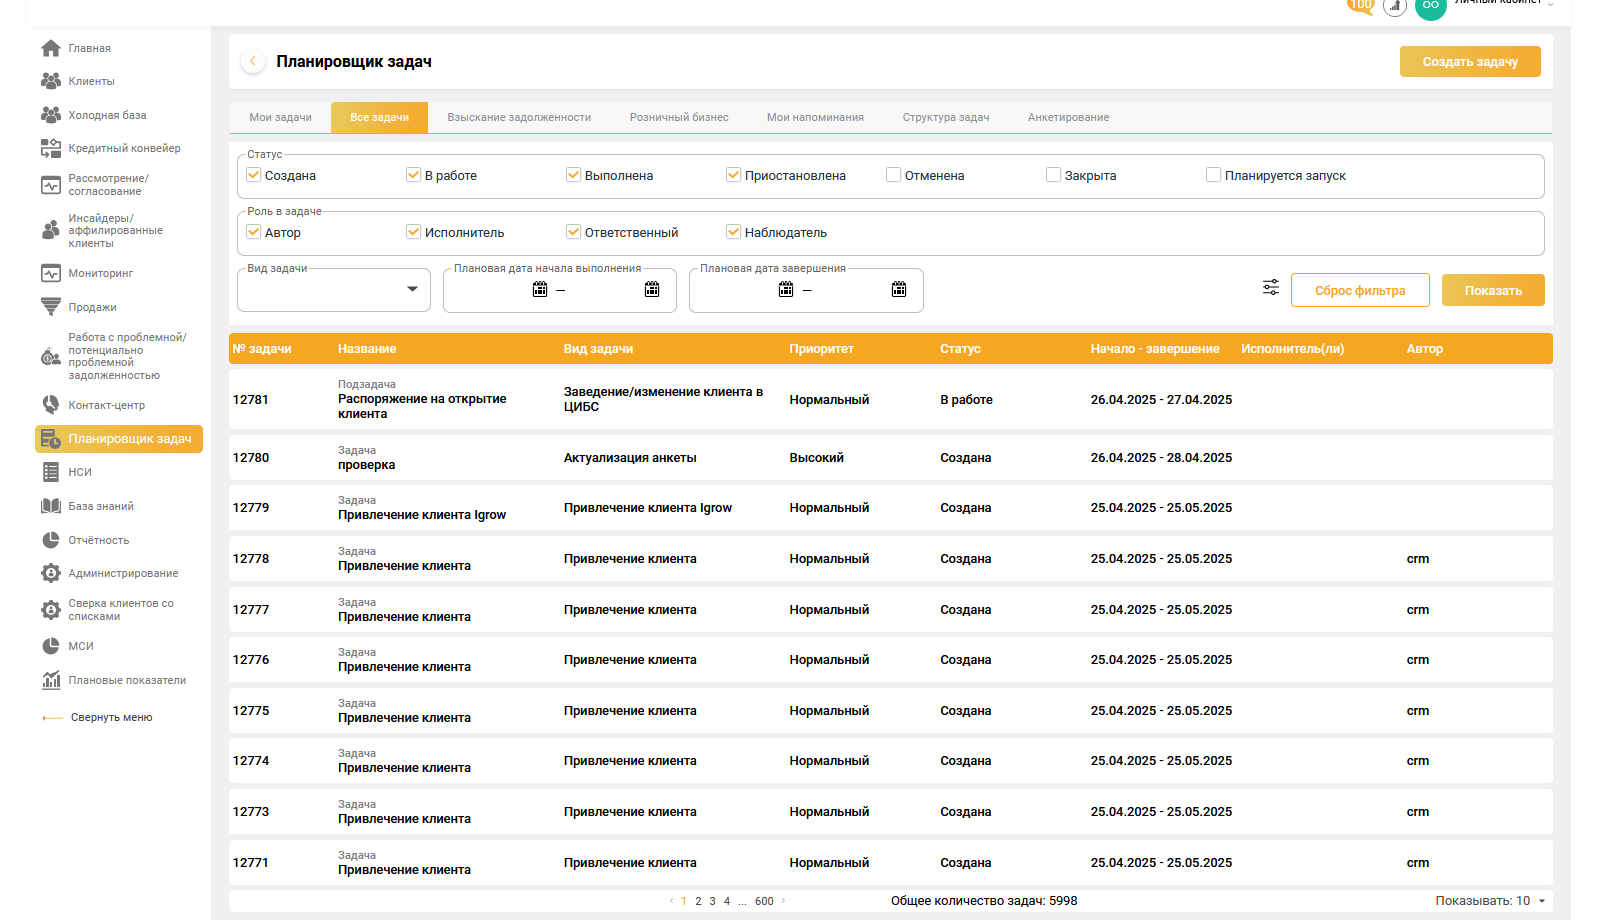Viewport: 1608px width, 920px height.
Task: Open Отчётность pie chart icon
Action: point(51,540)
